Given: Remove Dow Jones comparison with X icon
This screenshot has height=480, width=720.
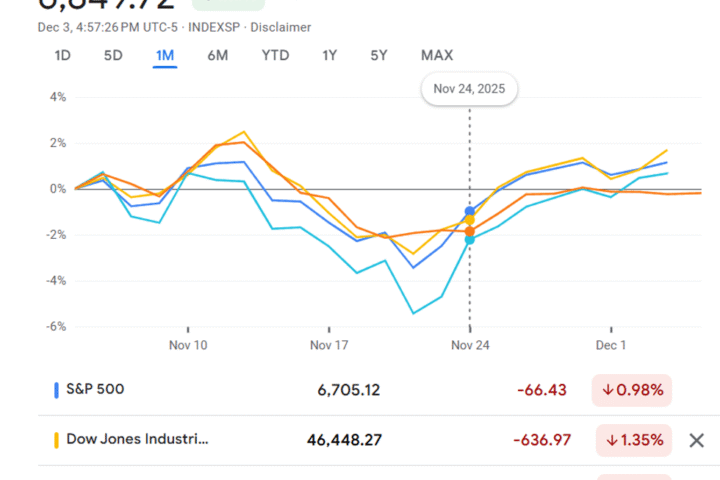Looking at the screenshot, I should tap(697, 440).
